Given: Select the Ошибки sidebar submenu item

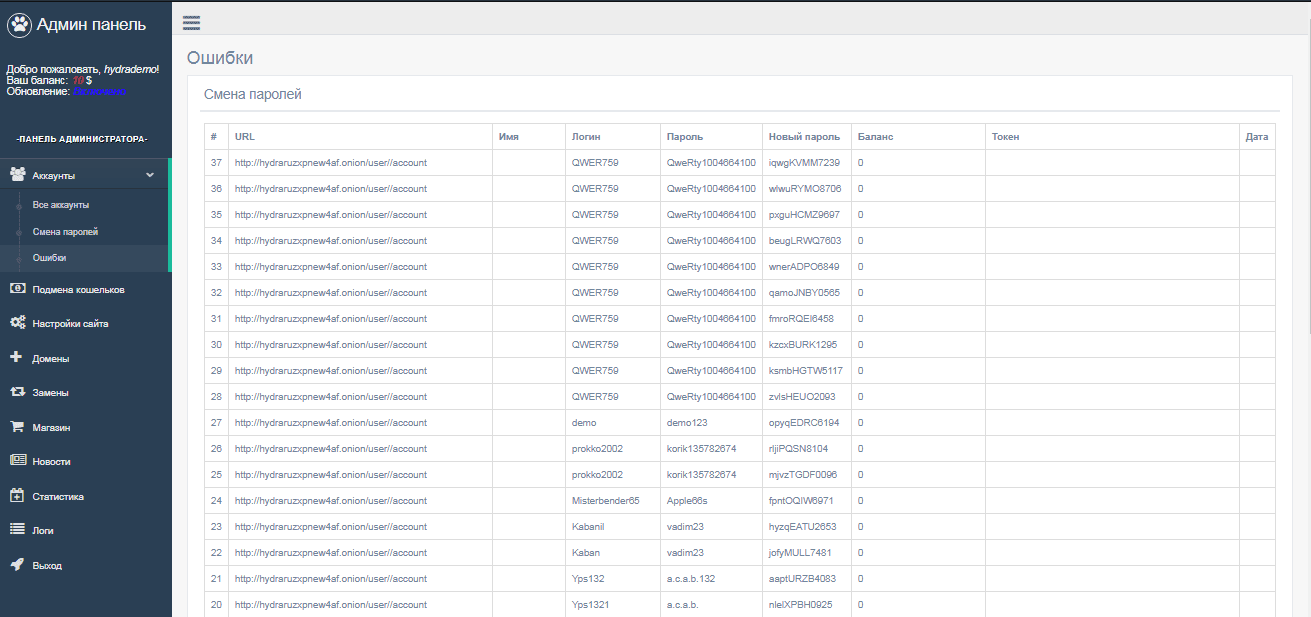Looking at the screenshot, I should tap(49, 258).
